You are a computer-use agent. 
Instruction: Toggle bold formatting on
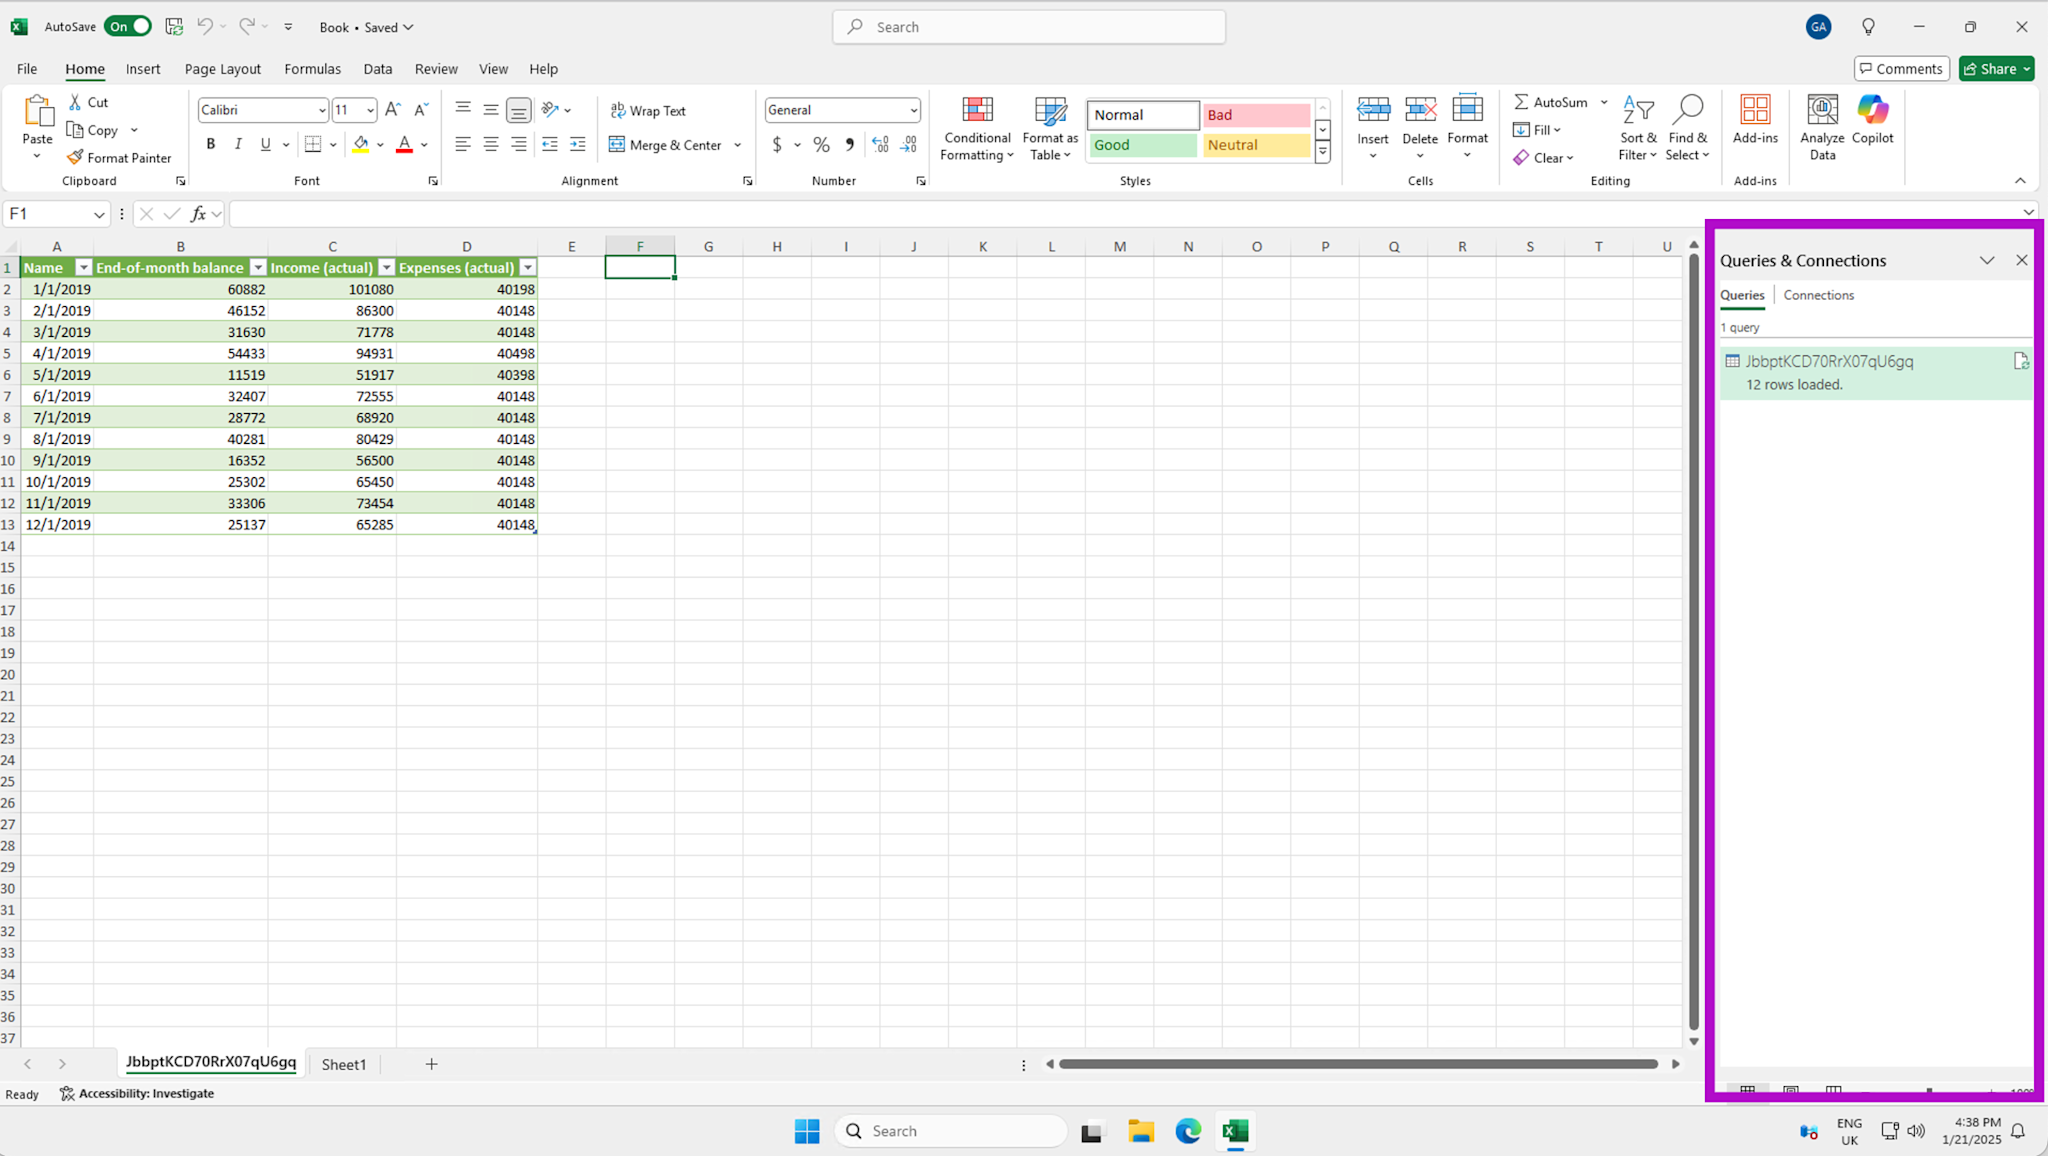pos(210,144)
